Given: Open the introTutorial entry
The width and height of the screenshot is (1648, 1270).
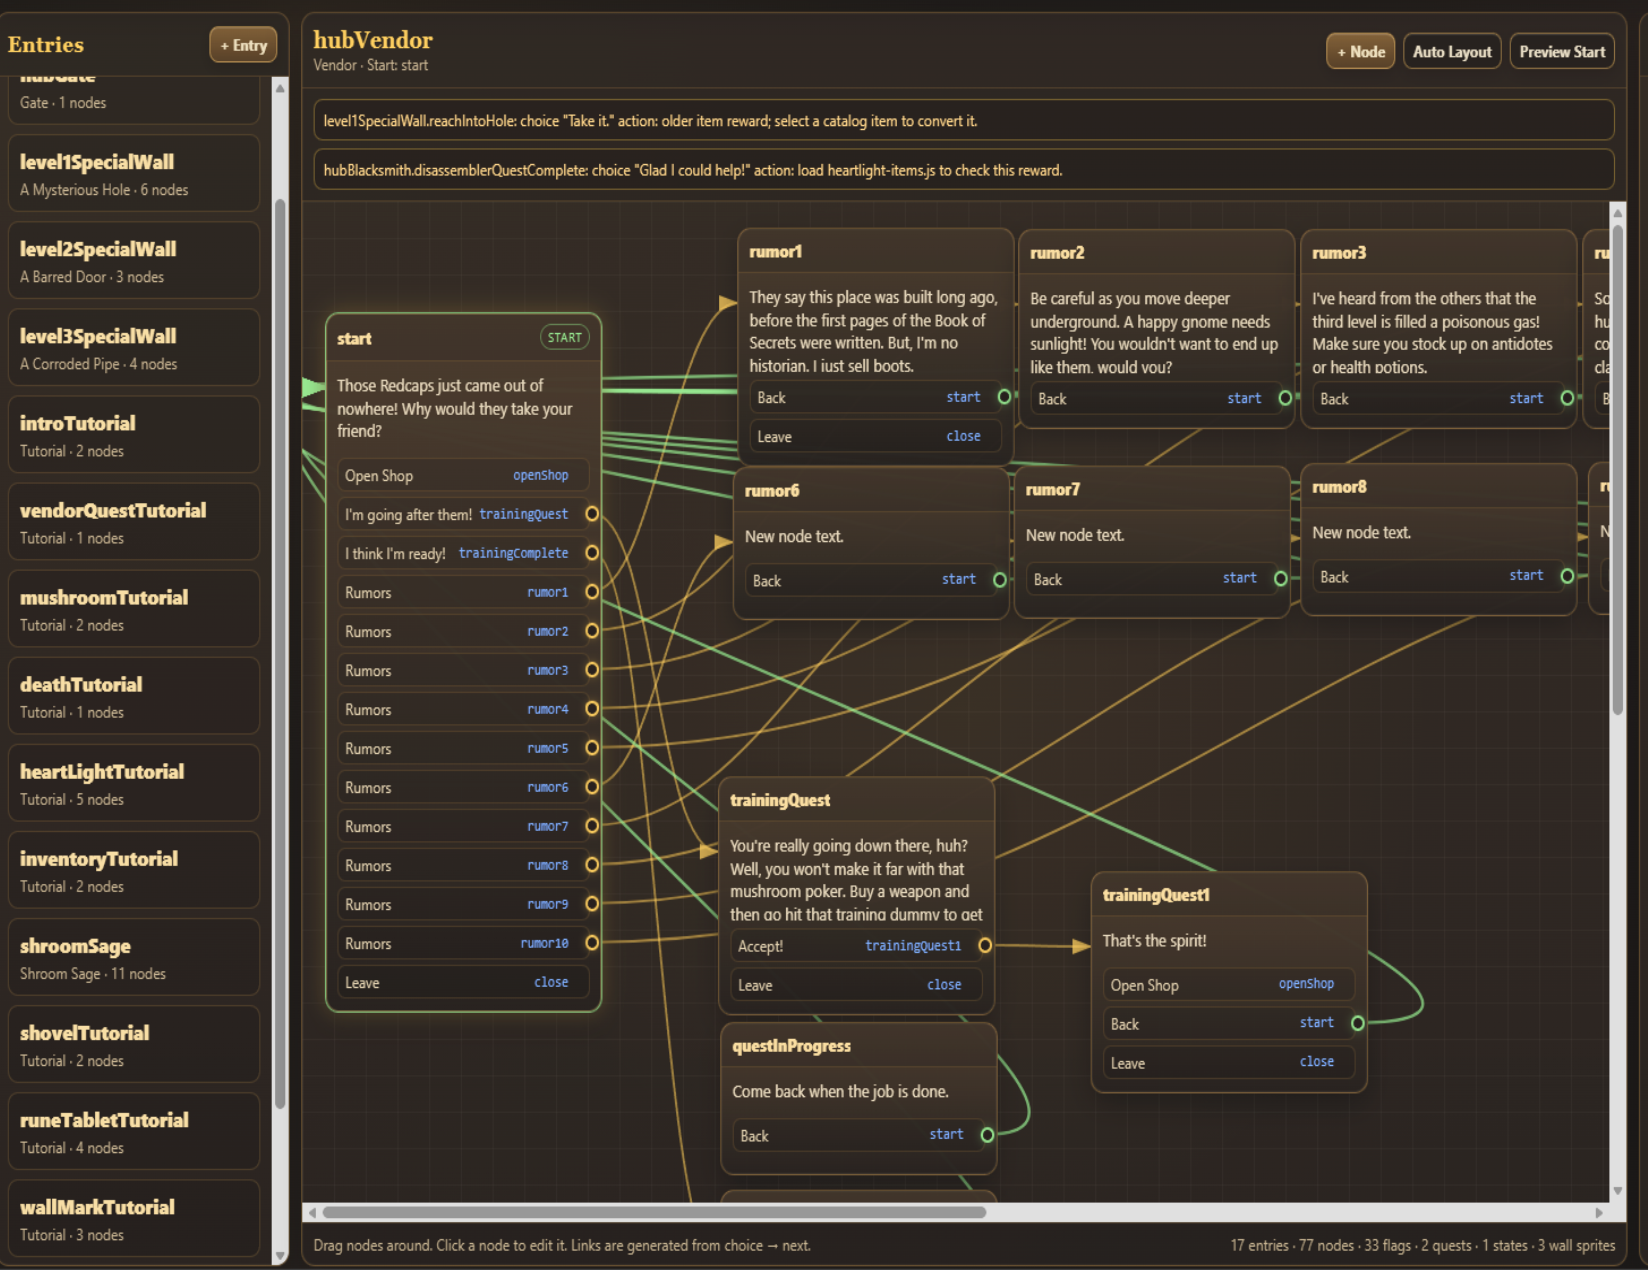Looking at the screenshot, I should pos(134,435).
